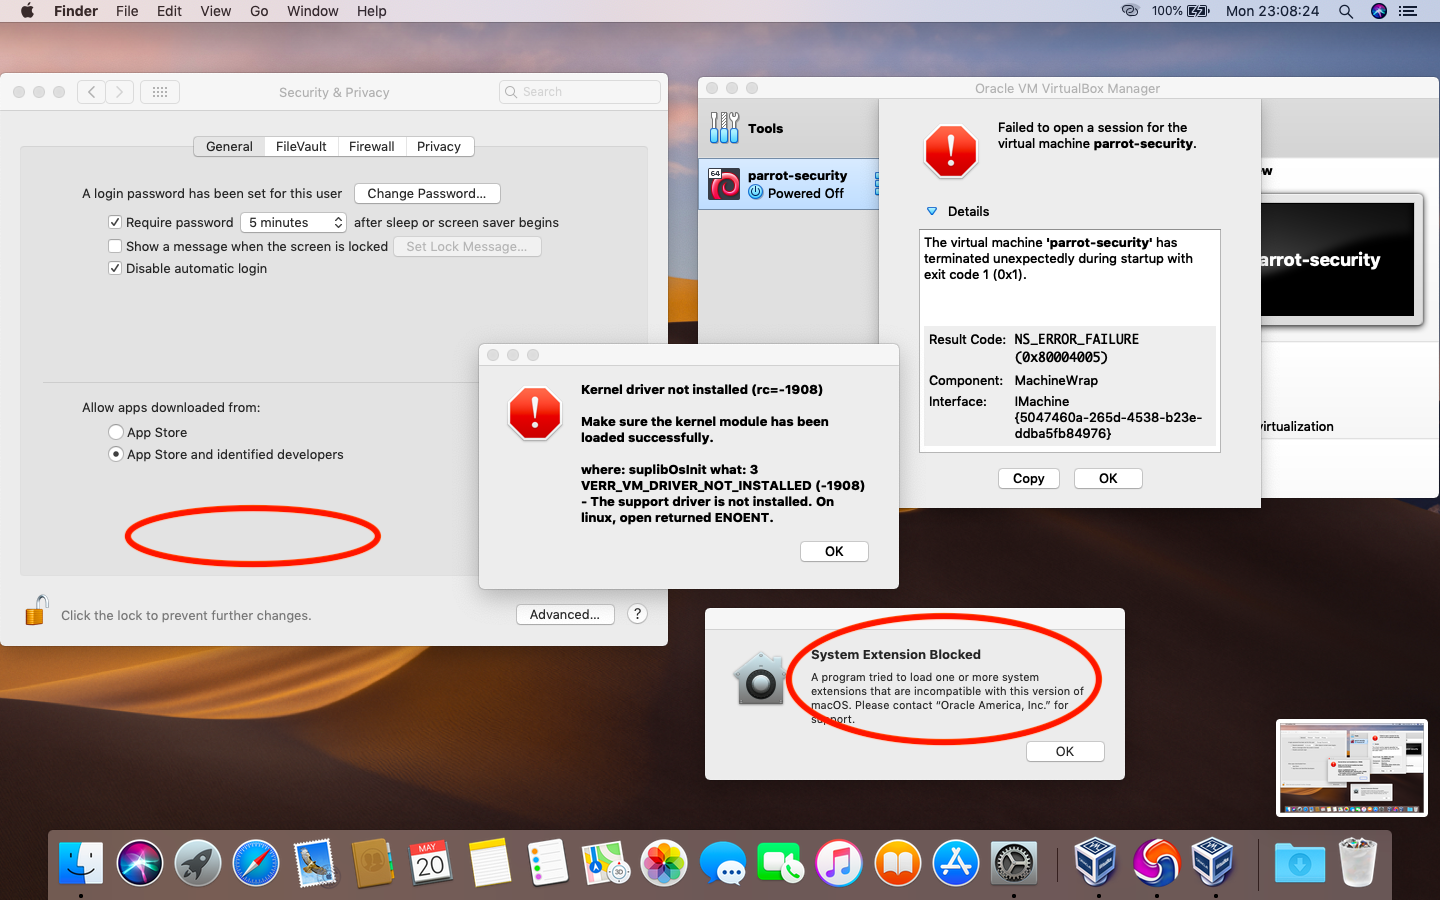Collapse the Details disclosure triangle
This screenshot has width=1440, height=900.
pos(932,211)
